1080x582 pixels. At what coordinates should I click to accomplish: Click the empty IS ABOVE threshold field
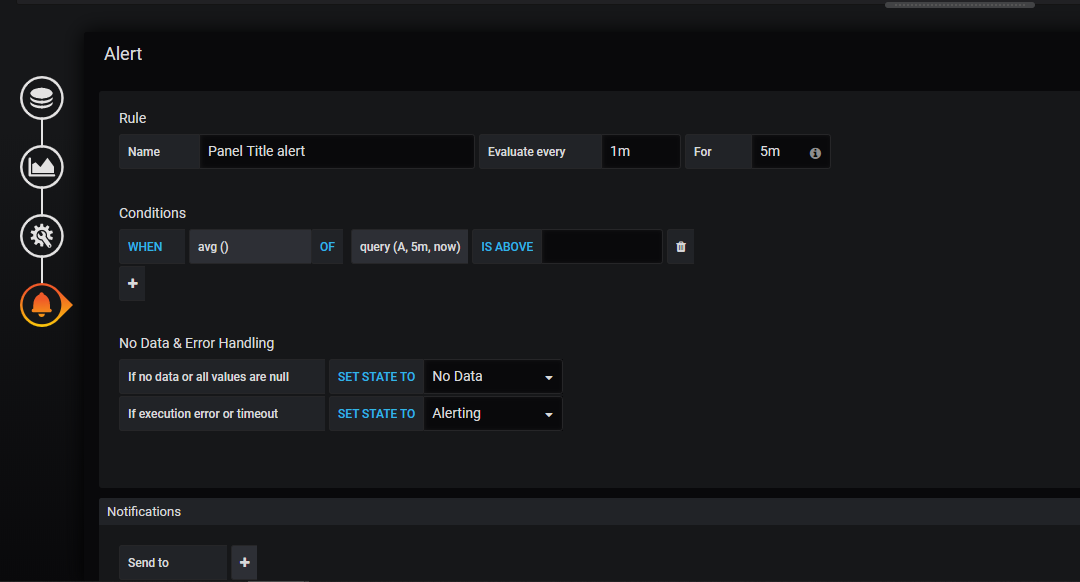(x=601, y=247)
